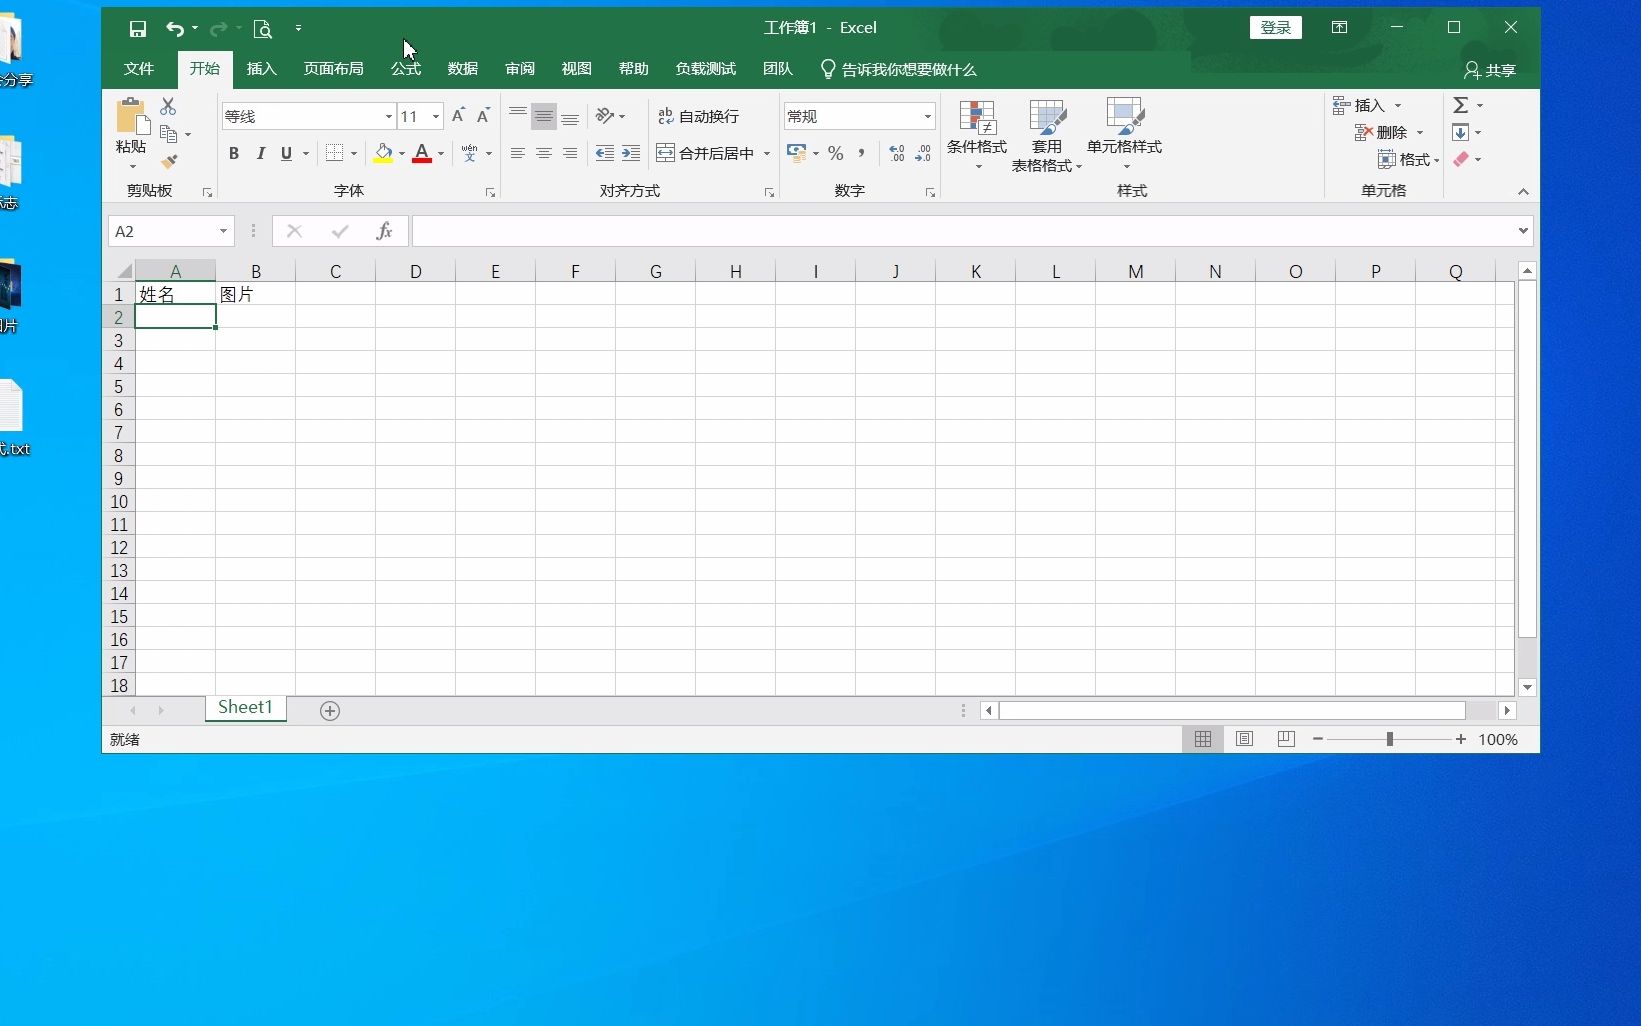This screenshot has width=1641, height=1026.
Task: Cut selection with scissors icon
Action: coord(168,106)
